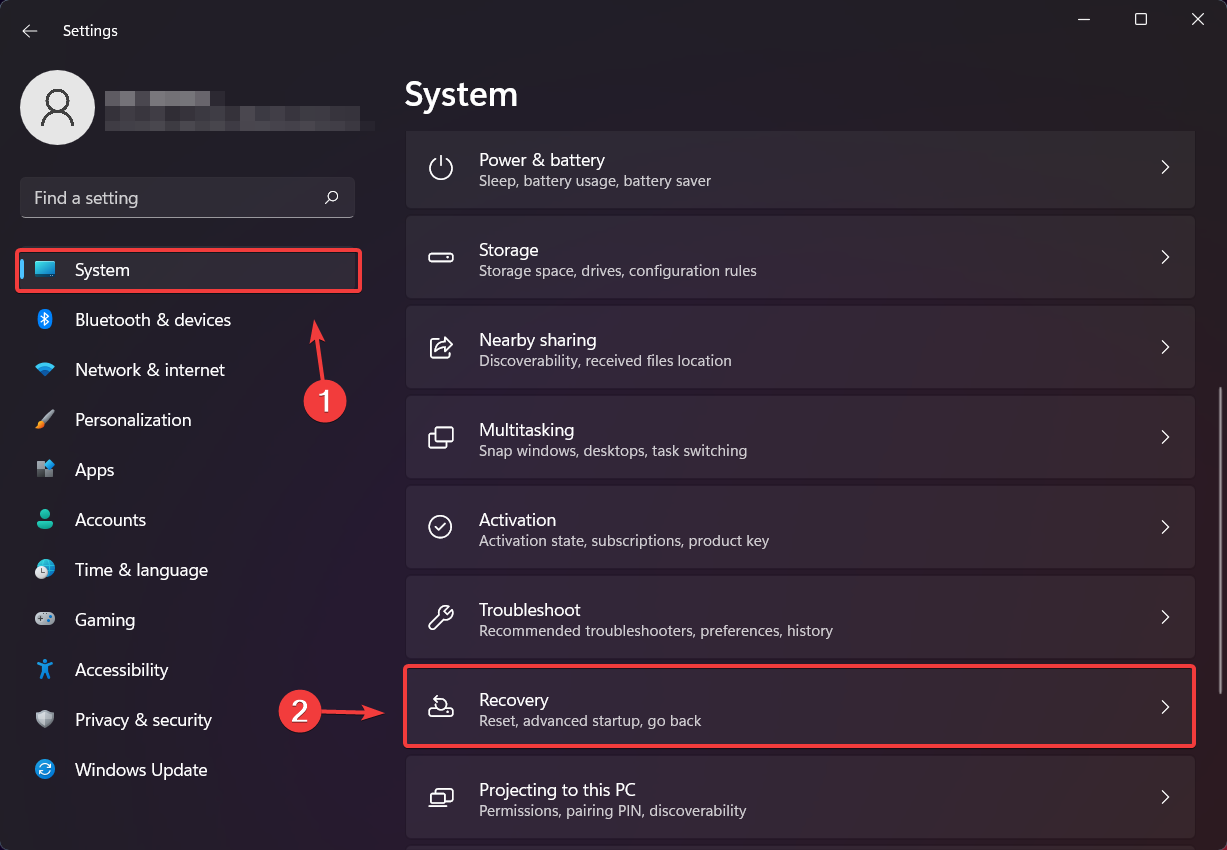Click the Network & internet Wi-Fi icon
The image size is (1227, 850).
[x=45, y=370]
